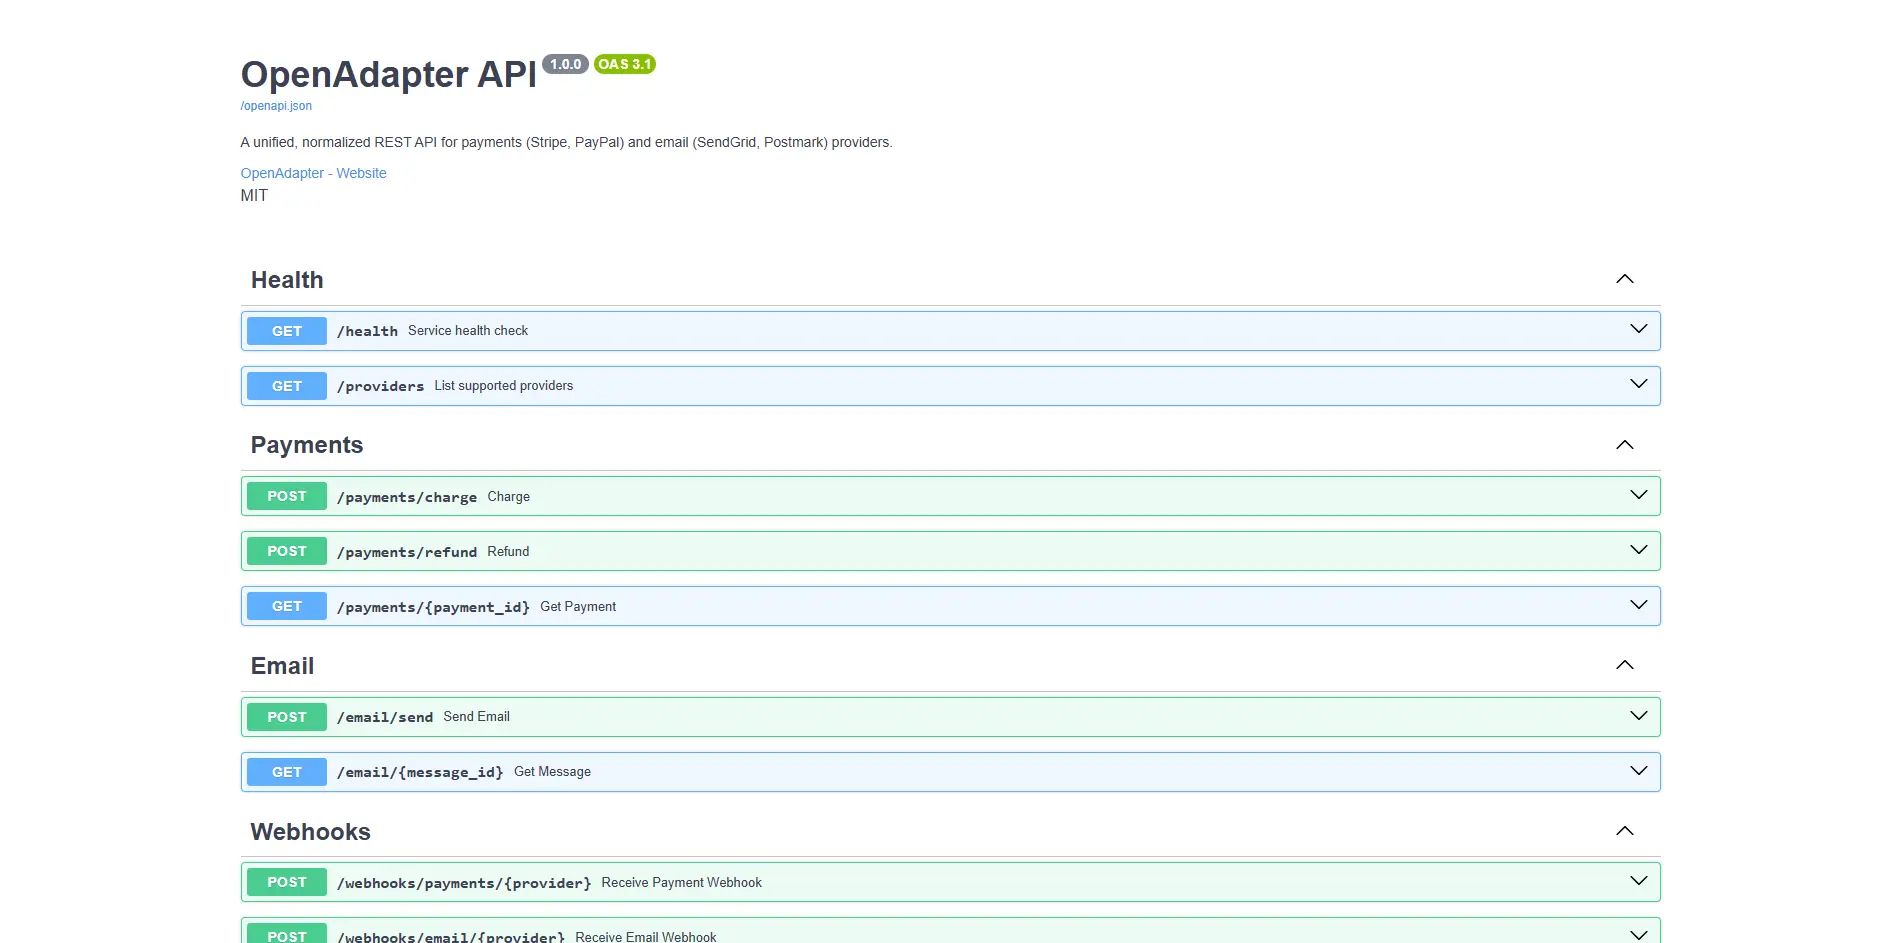The height and width of the screenshot is (943, 1898).
Task: Collapse the Health section chevron
Action: (1625, 279)
